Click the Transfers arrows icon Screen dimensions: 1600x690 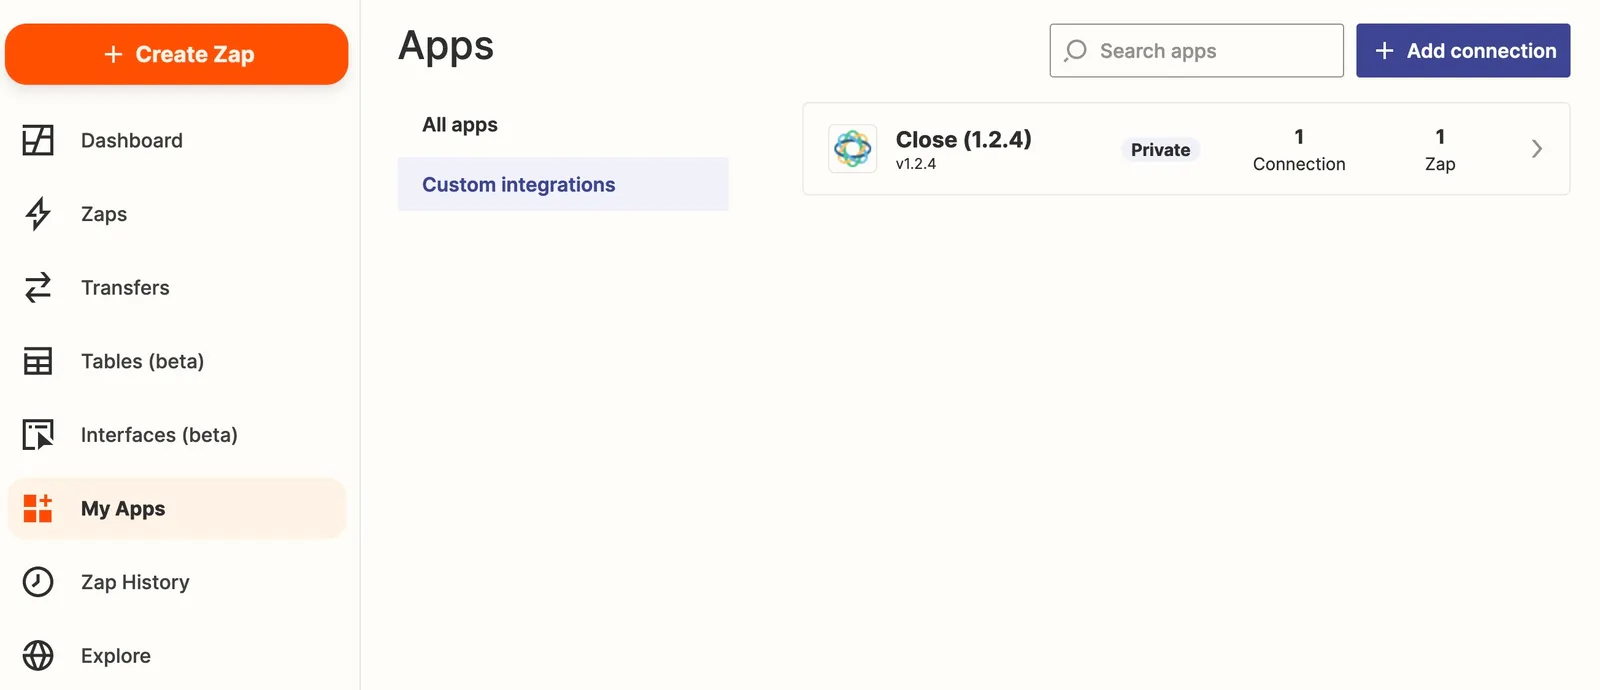[38, 288]
